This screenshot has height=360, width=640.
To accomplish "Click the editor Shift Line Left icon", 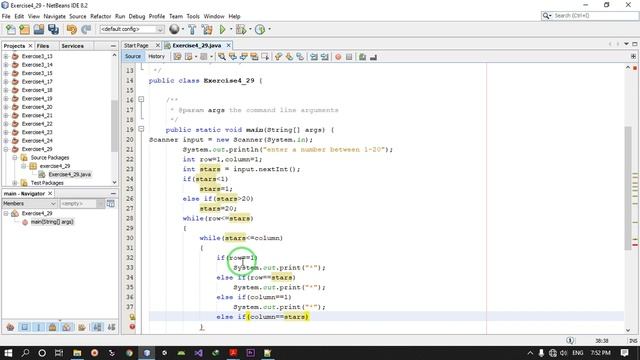I will click(313, 57).
